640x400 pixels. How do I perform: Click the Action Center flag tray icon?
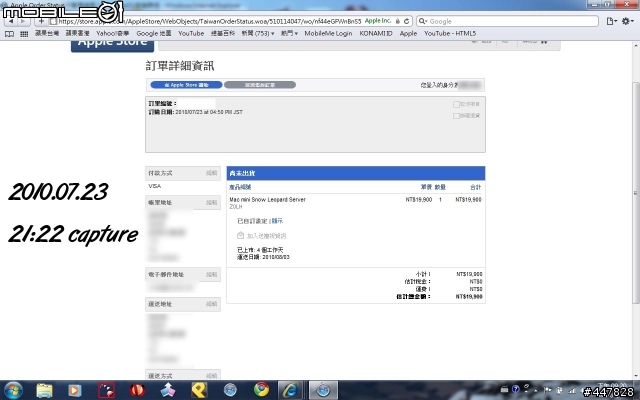point(548,391)
